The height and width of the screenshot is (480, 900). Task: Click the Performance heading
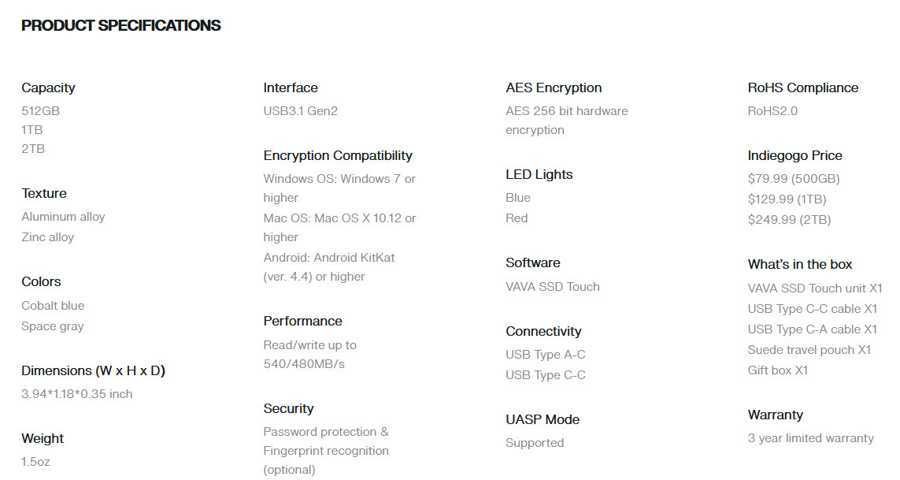point(302,321)
